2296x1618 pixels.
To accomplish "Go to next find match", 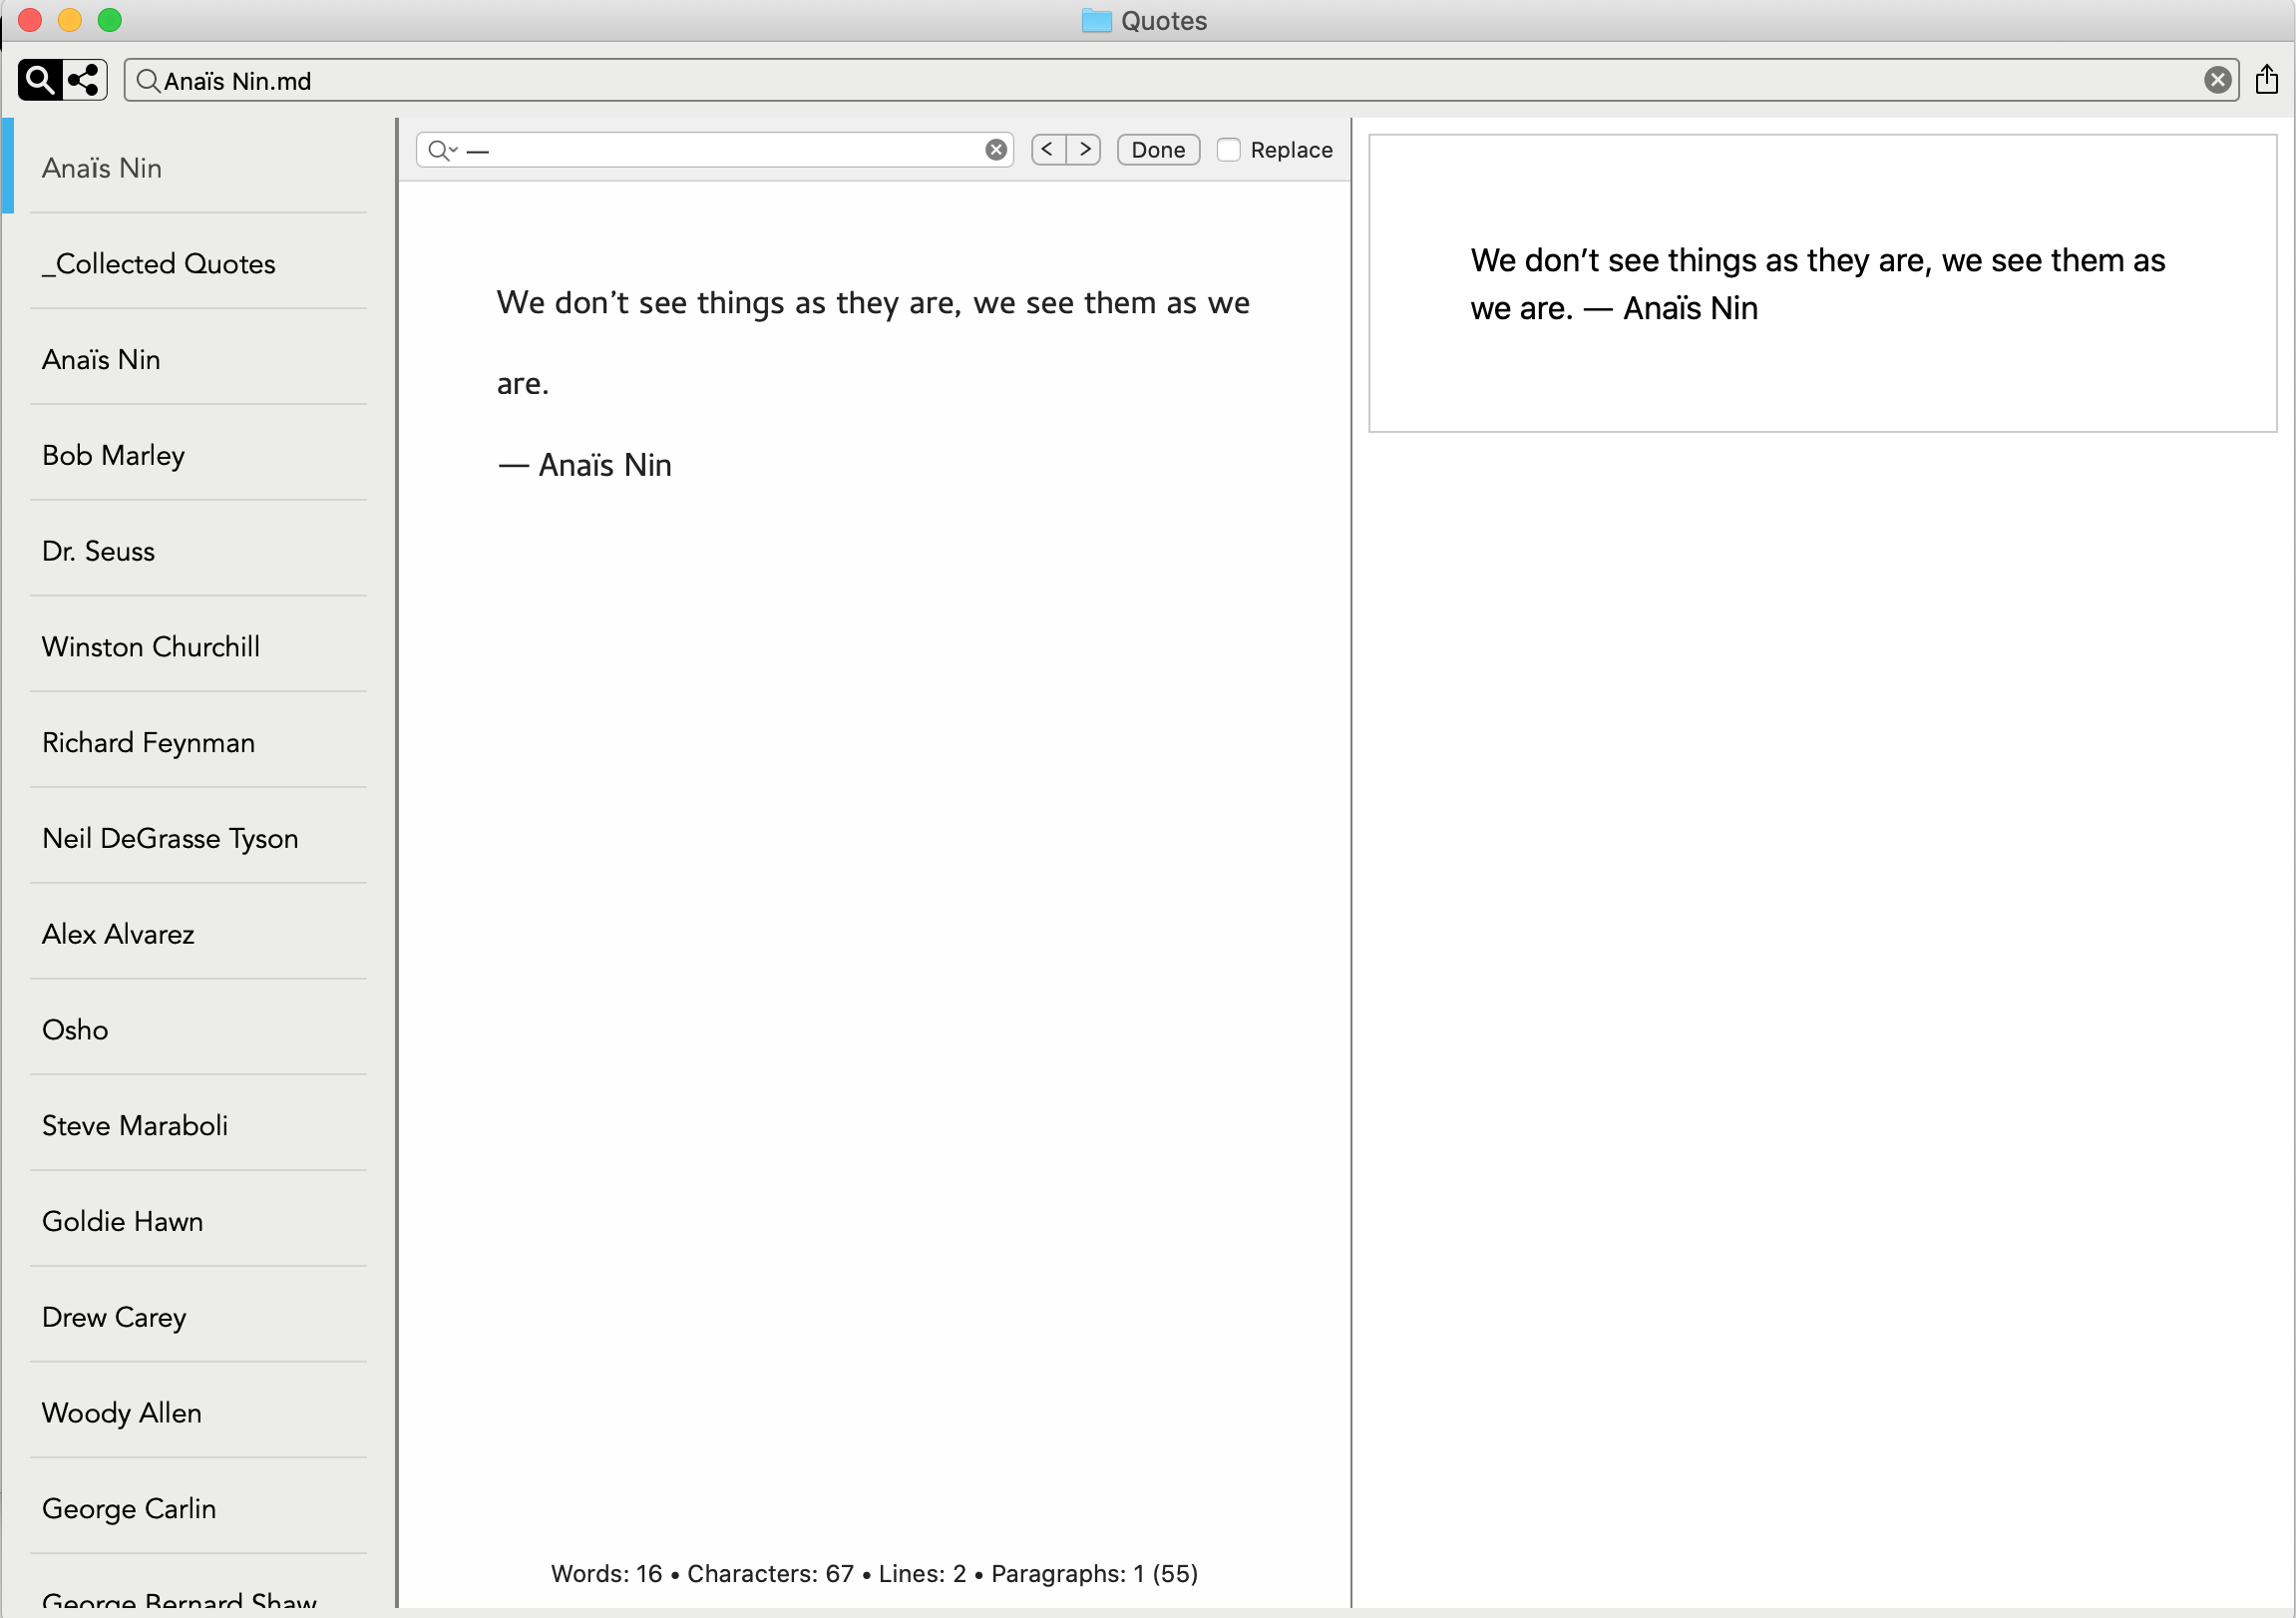I will tap(1084, 150).
